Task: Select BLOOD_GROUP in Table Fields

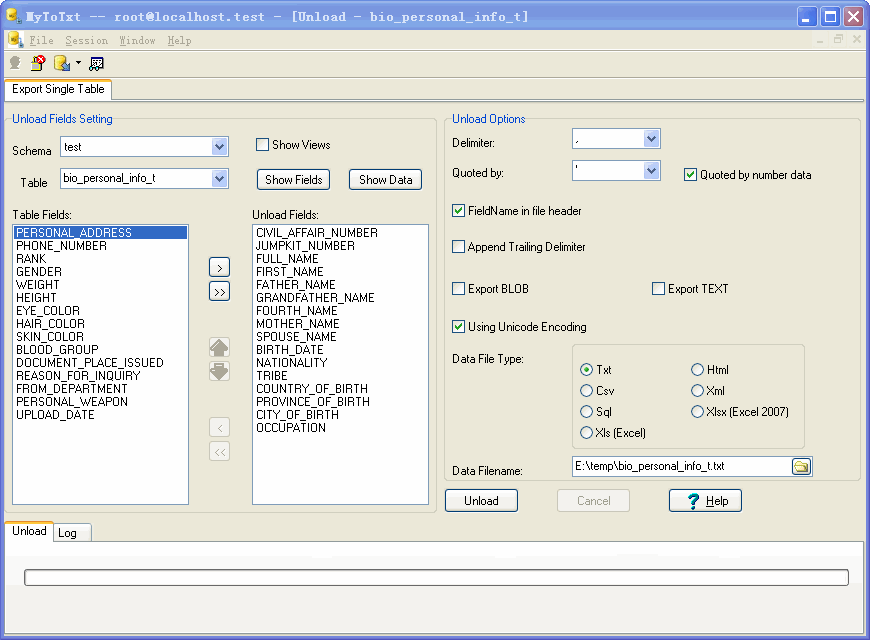Action: point(100,350)
